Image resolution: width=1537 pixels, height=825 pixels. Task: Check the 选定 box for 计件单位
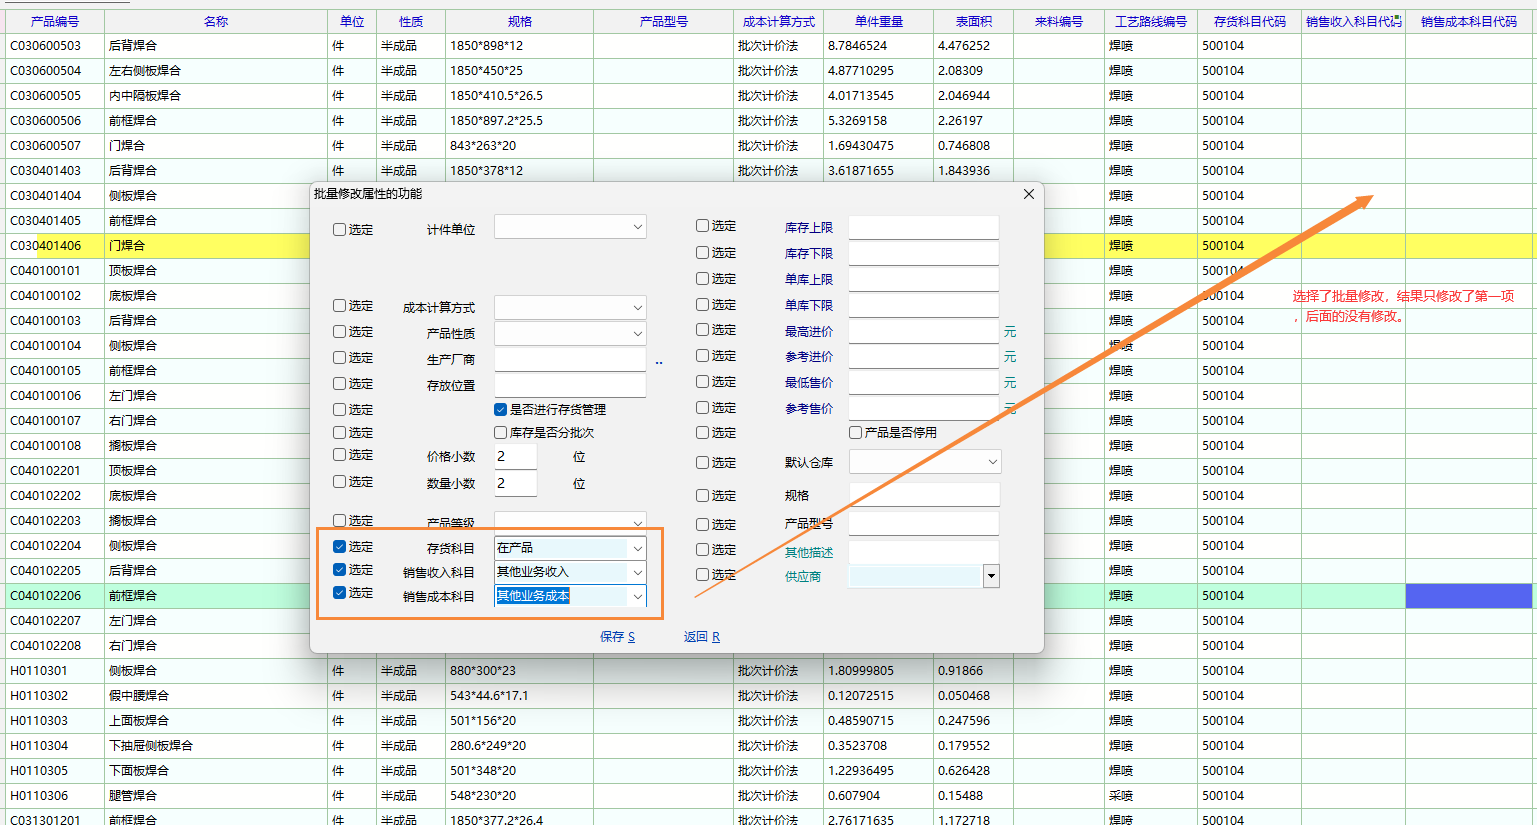coord(340,230)
